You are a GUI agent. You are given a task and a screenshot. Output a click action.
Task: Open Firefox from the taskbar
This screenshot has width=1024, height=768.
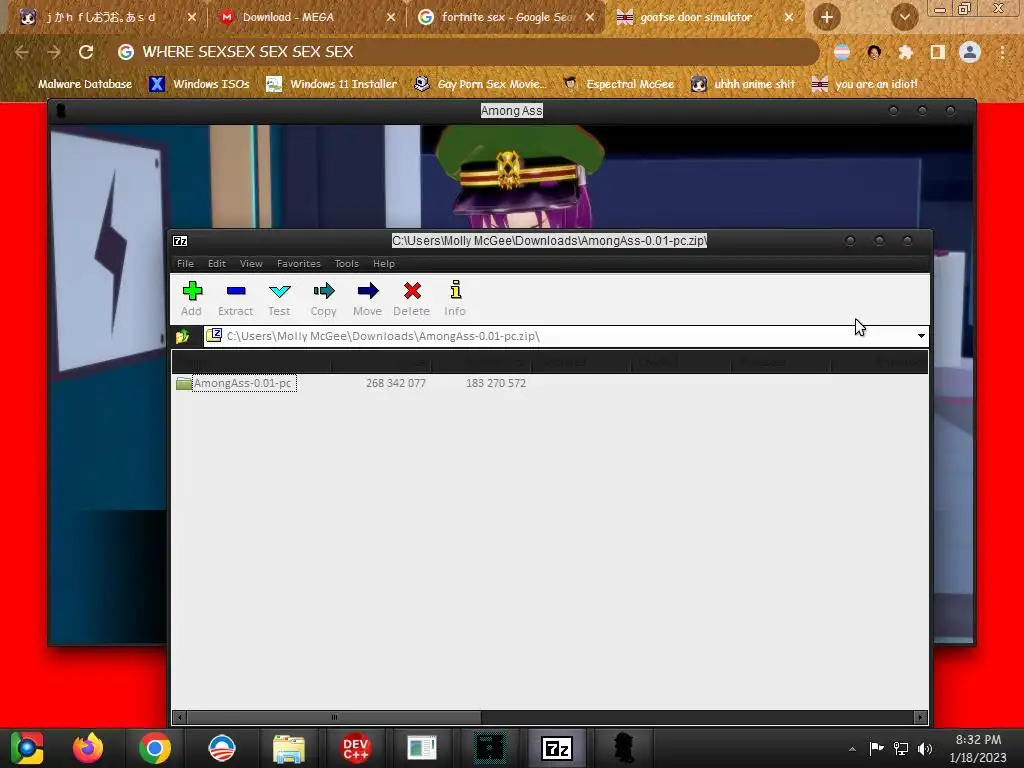[88, 748]
